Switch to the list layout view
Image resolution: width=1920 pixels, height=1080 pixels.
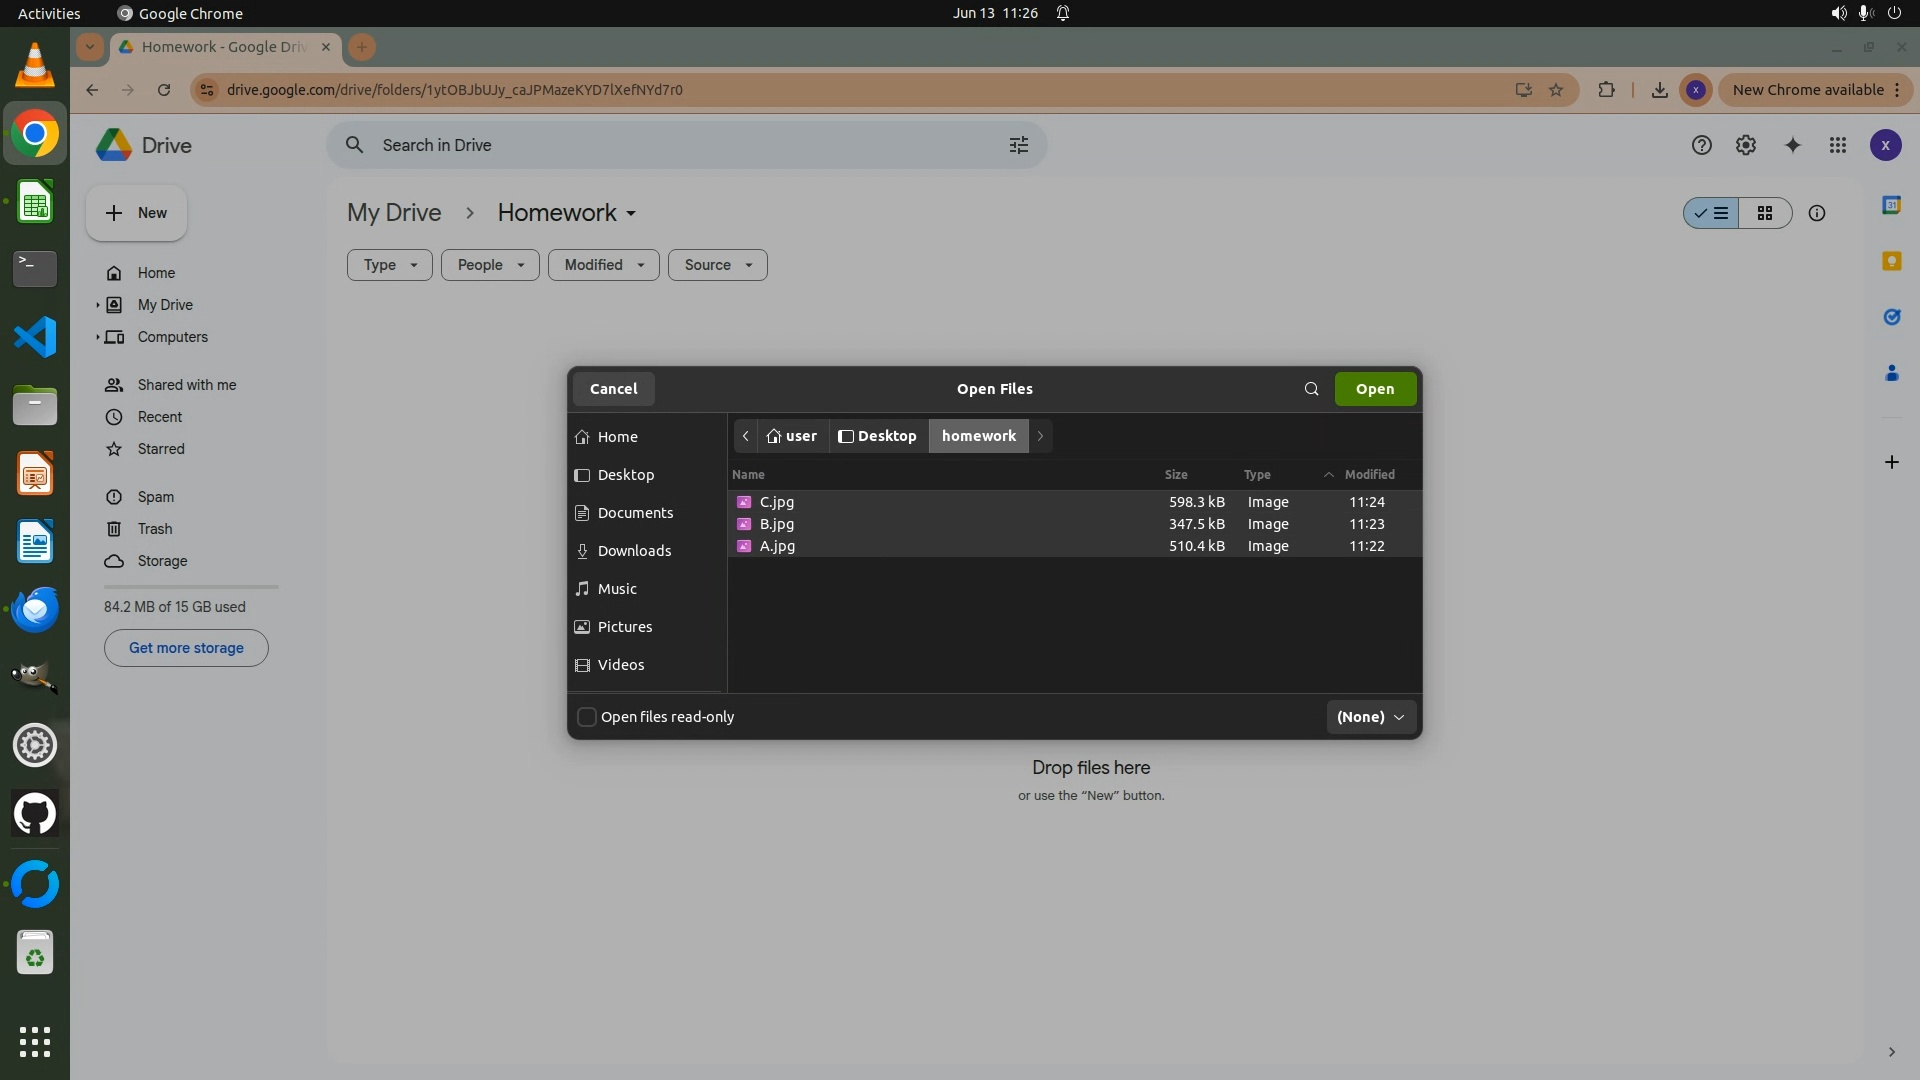[1711, 213]
